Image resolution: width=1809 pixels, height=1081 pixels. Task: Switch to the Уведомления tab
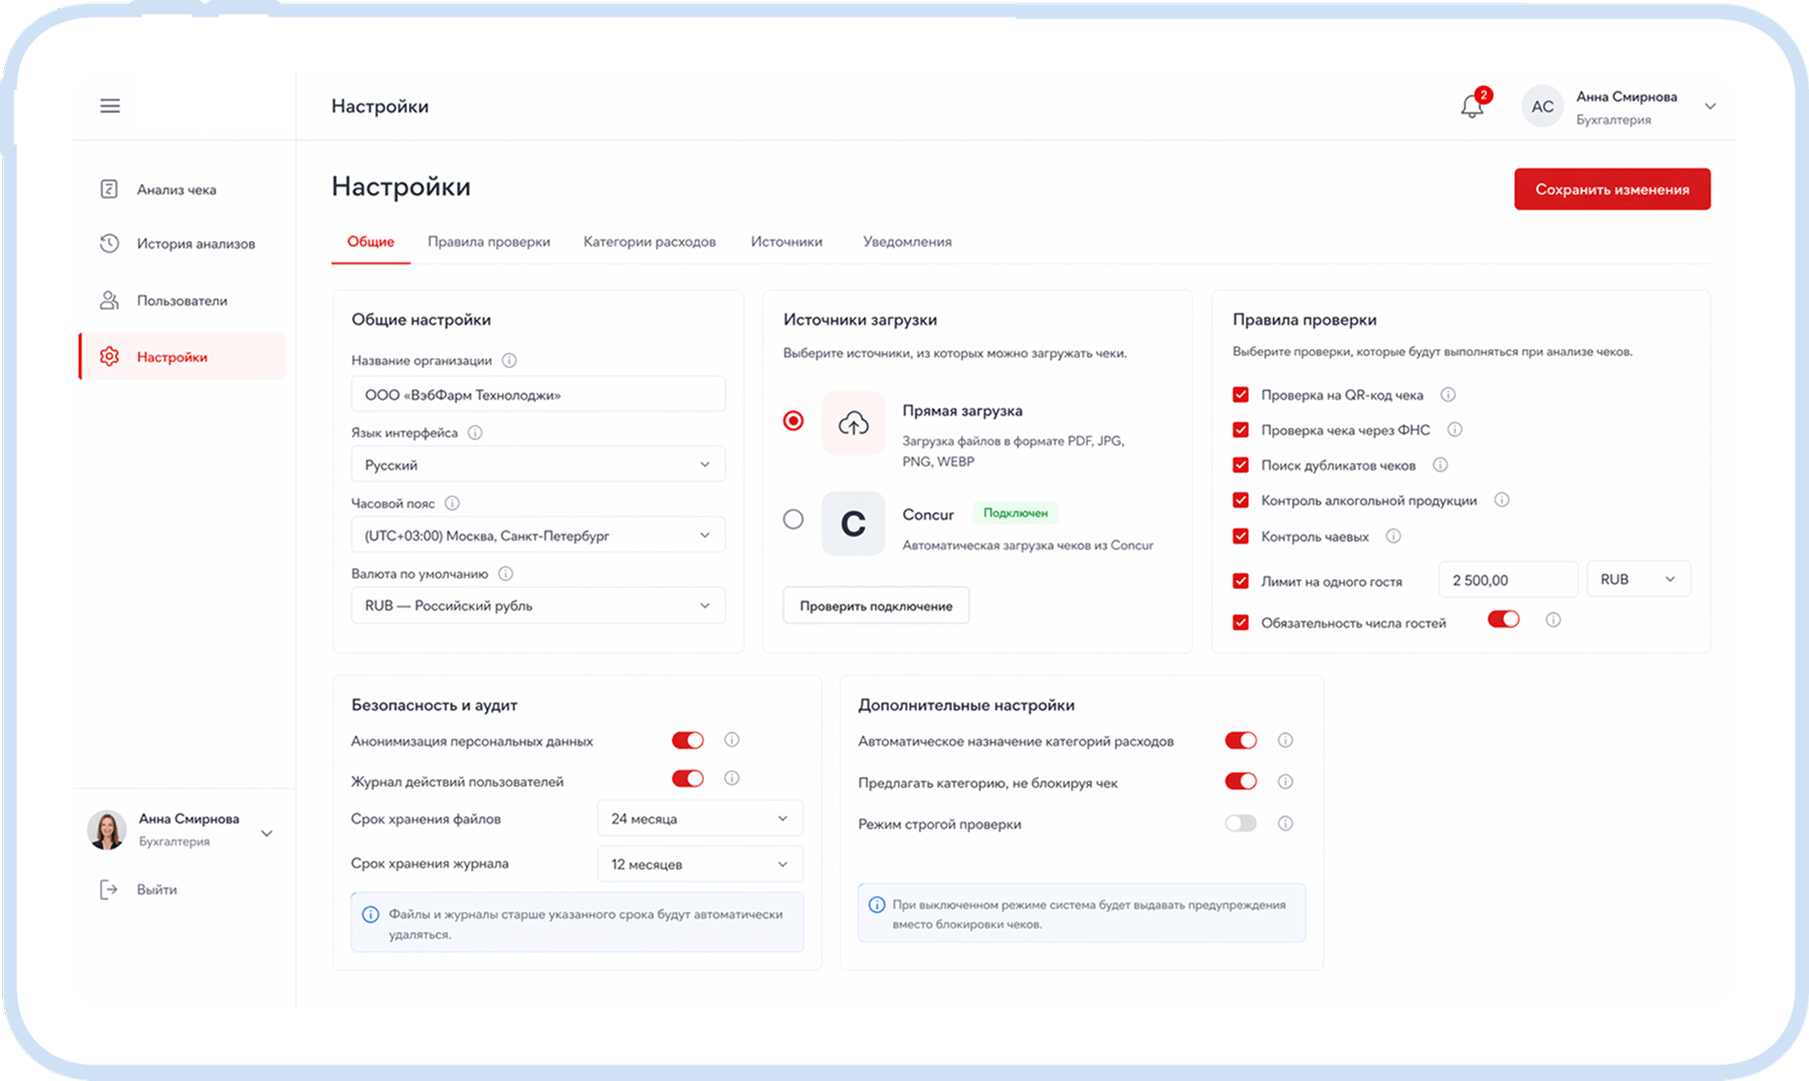tap(907, 241)
